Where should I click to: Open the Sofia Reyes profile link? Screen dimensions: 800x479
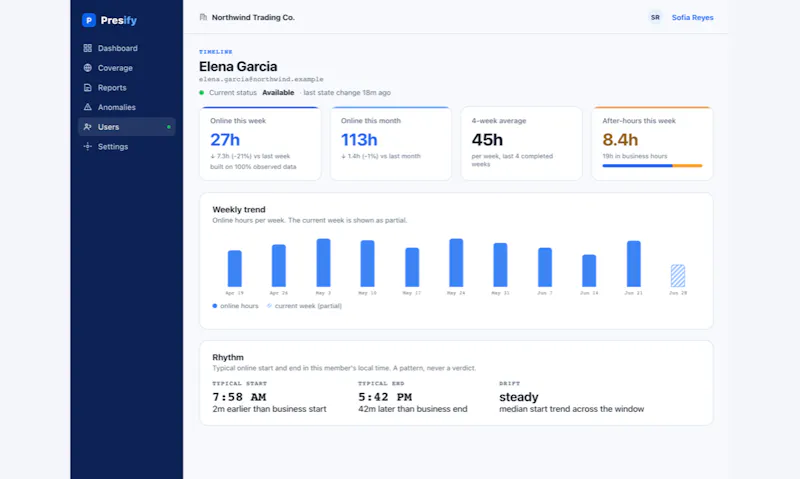(692, 17)
